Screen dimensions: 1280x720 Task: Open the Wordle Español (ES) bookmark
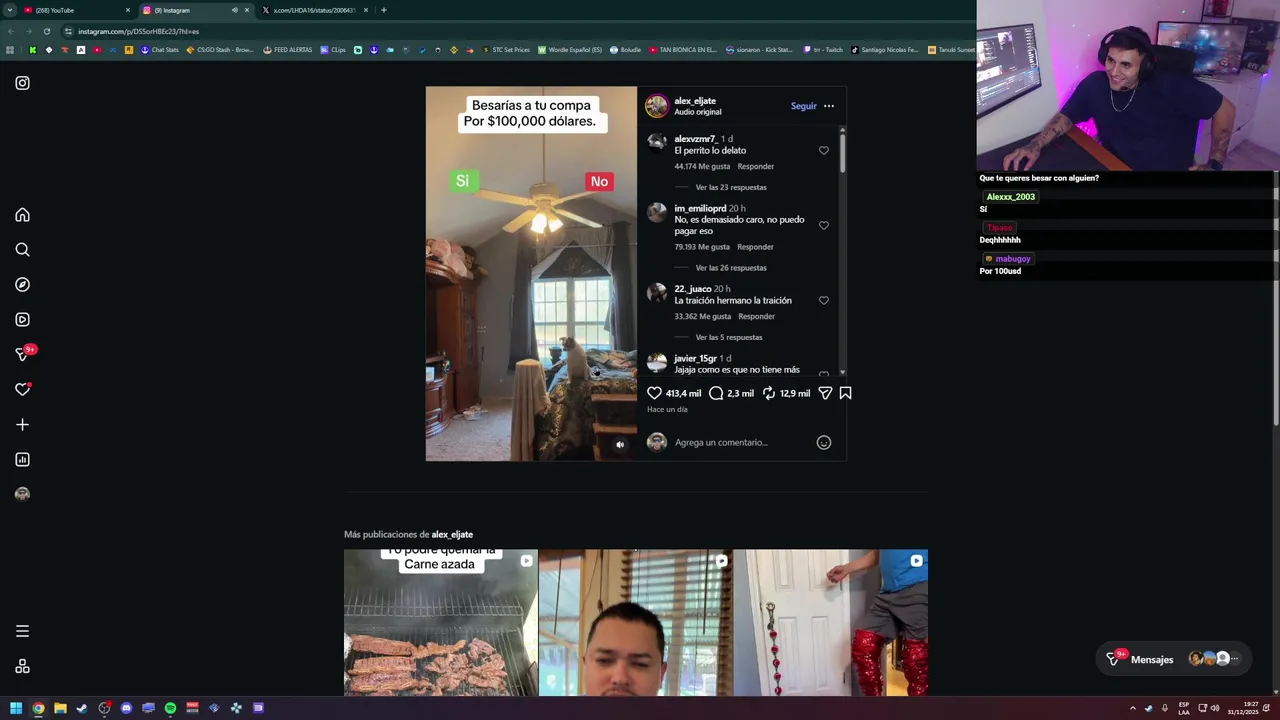(x=570, y=50)
